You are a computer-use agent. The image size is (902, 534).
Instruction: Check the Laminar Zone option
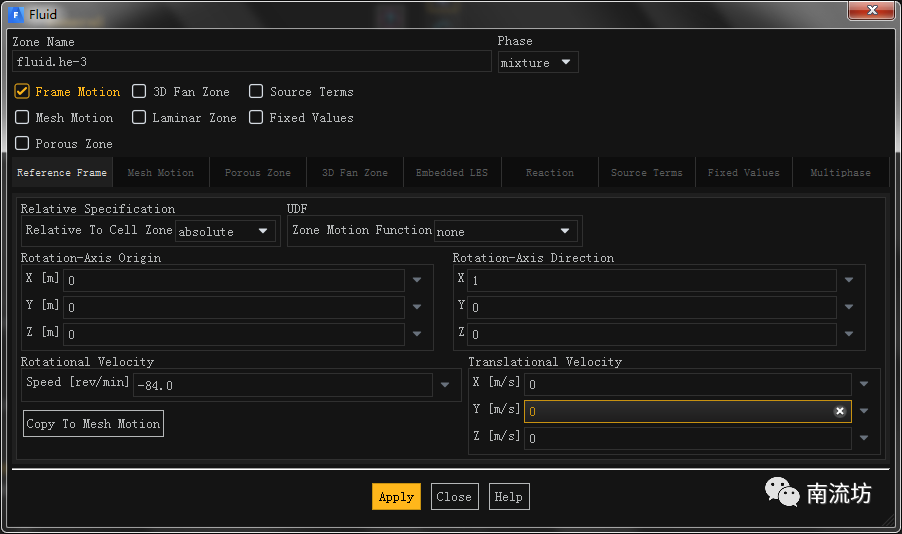point(140,118)
